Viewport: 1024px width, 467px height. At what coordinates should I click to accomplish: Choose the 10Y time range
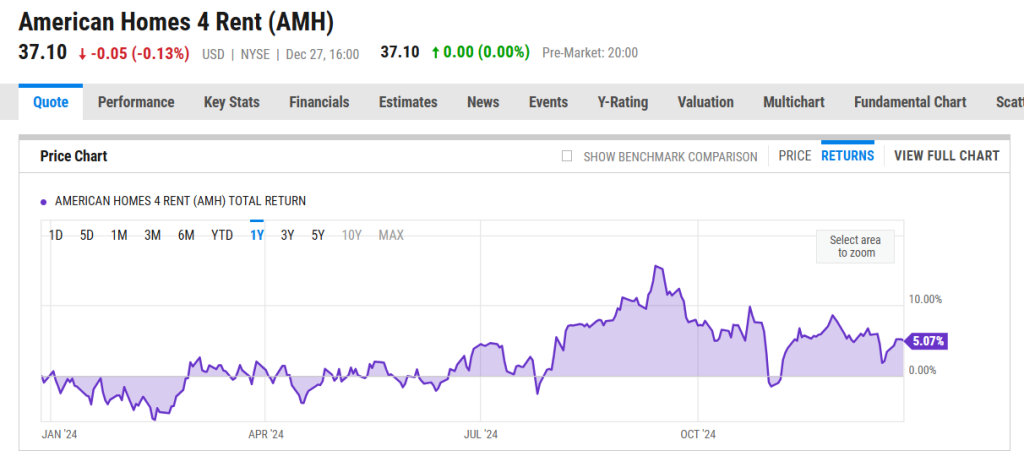[352, 235]
